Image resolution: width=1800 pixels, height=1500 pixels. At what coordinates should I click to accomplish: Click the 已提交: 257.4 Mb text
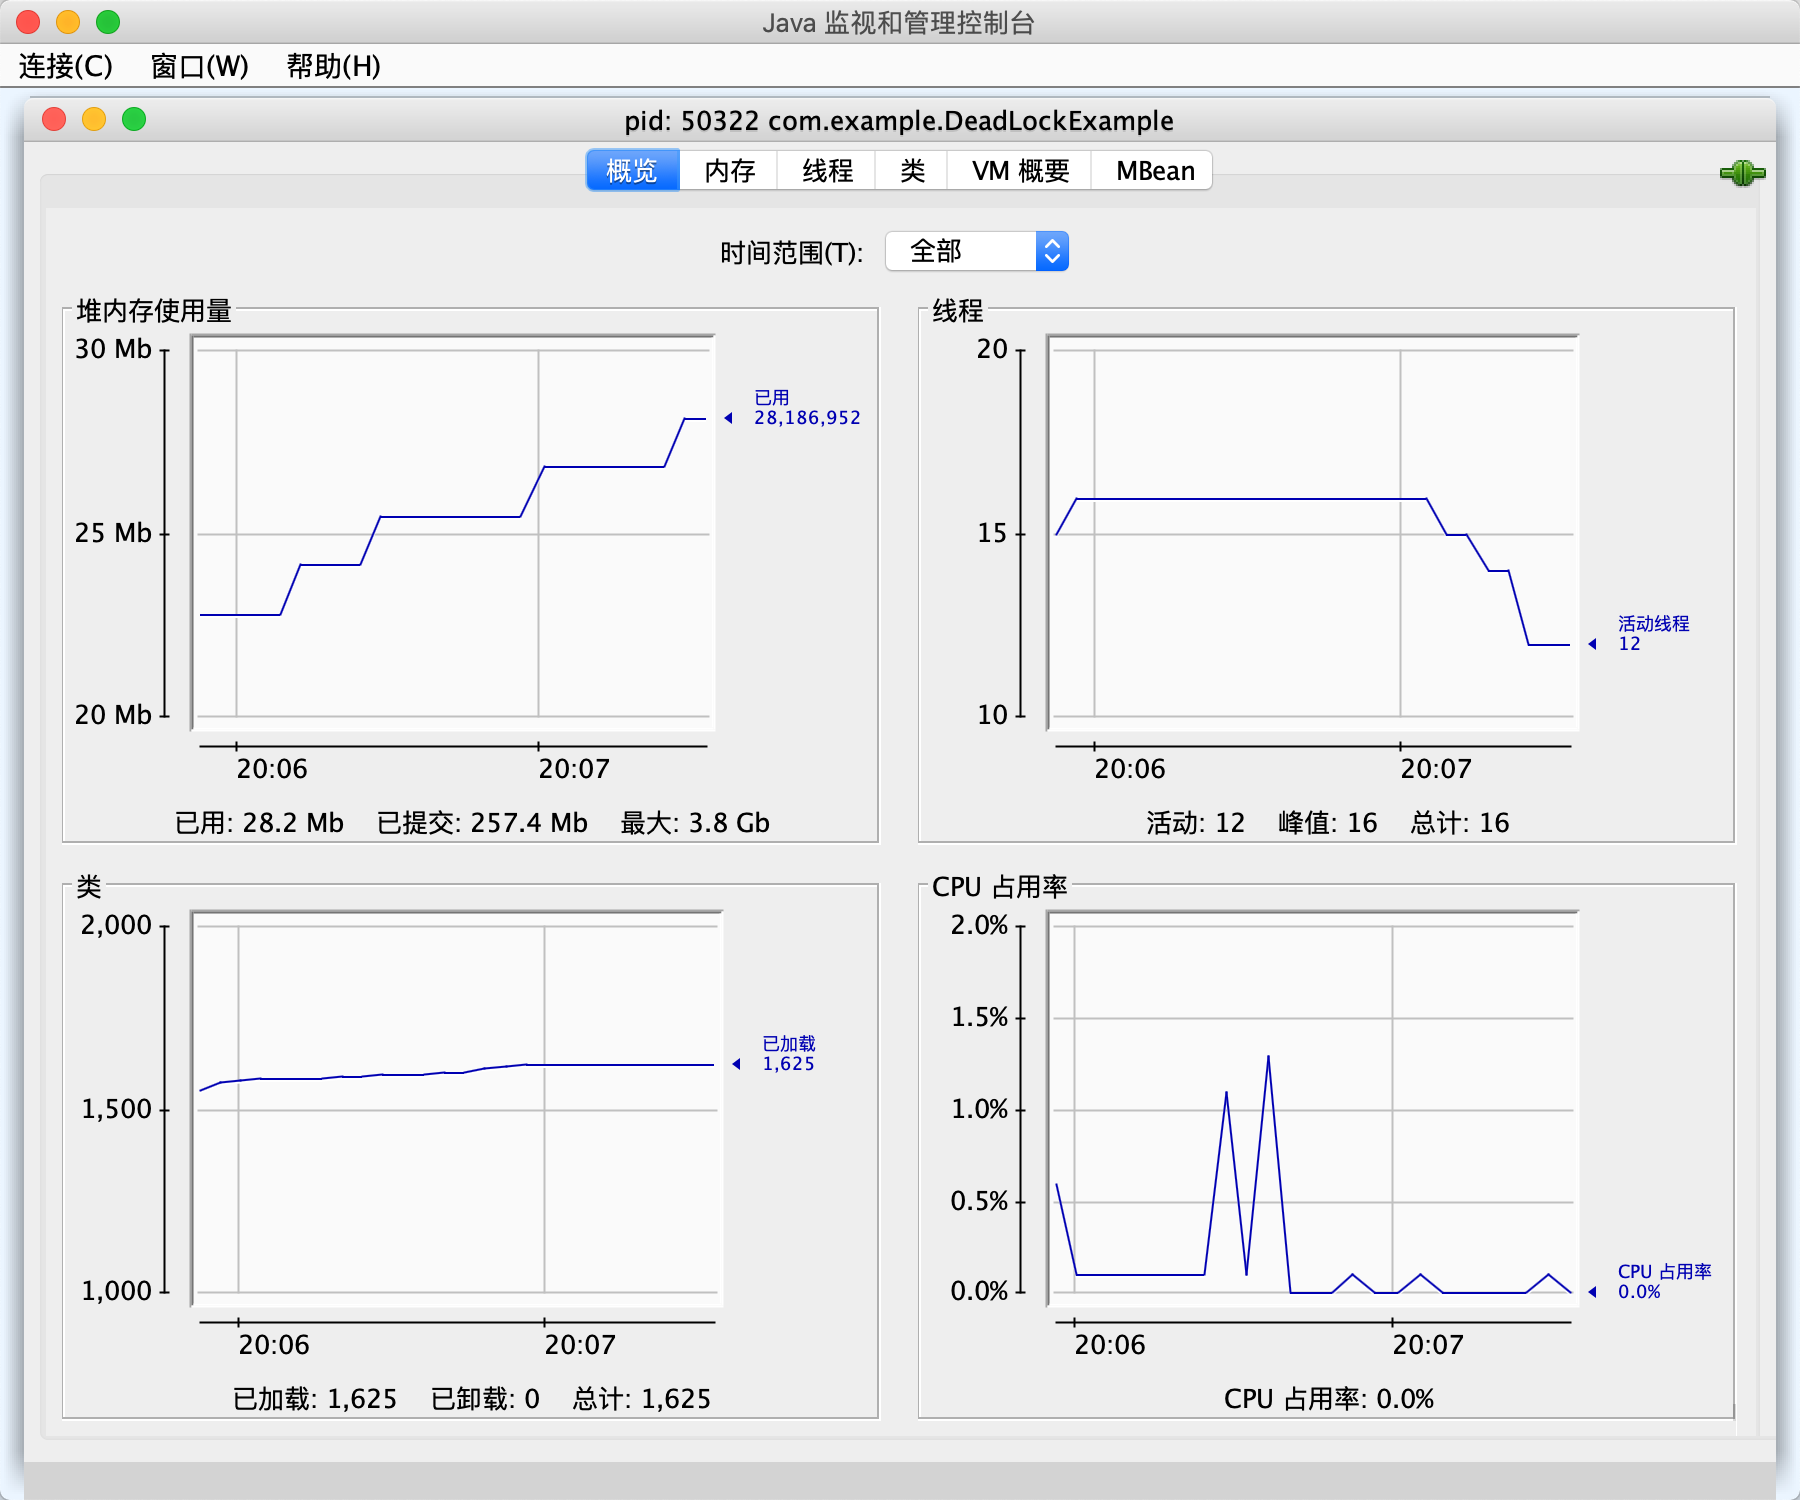[482, 823]
